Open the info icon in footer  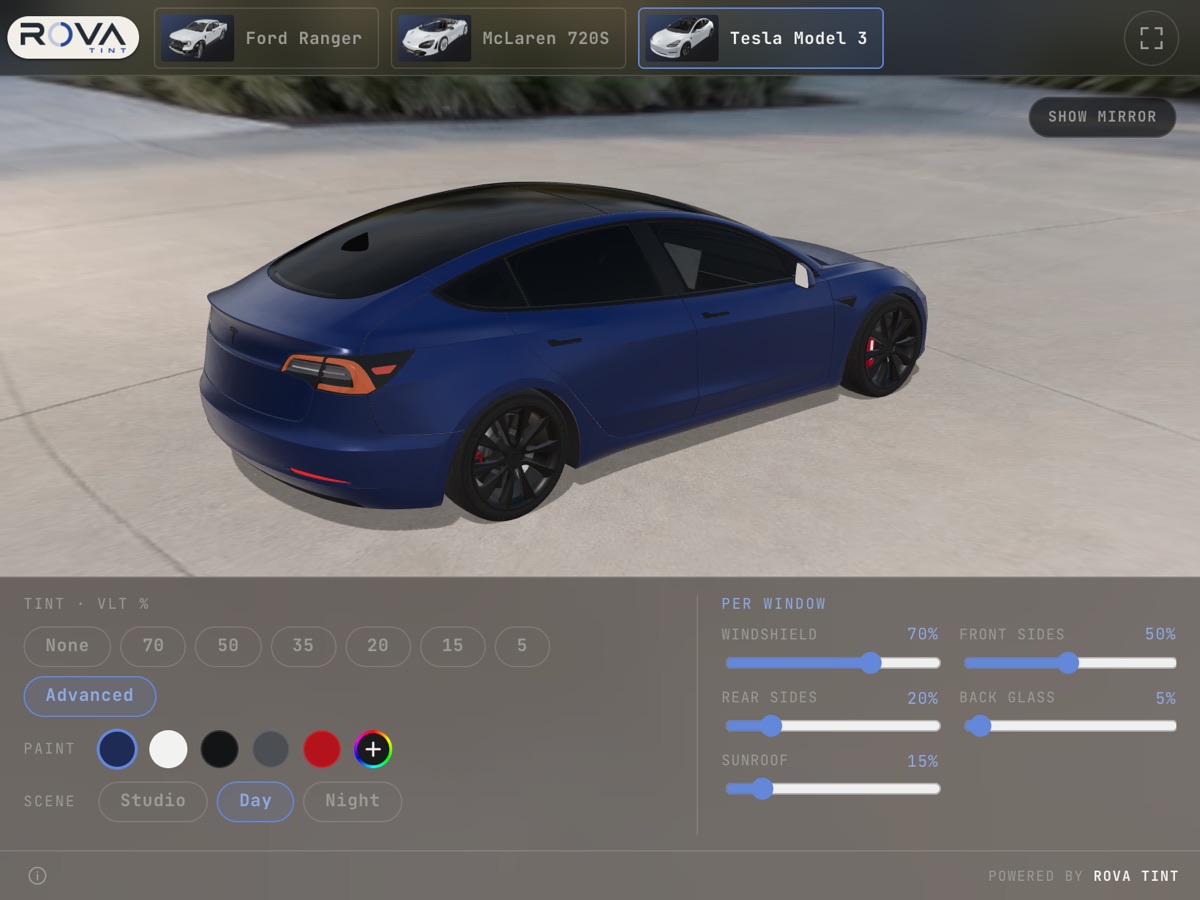[x=37, y=876]
